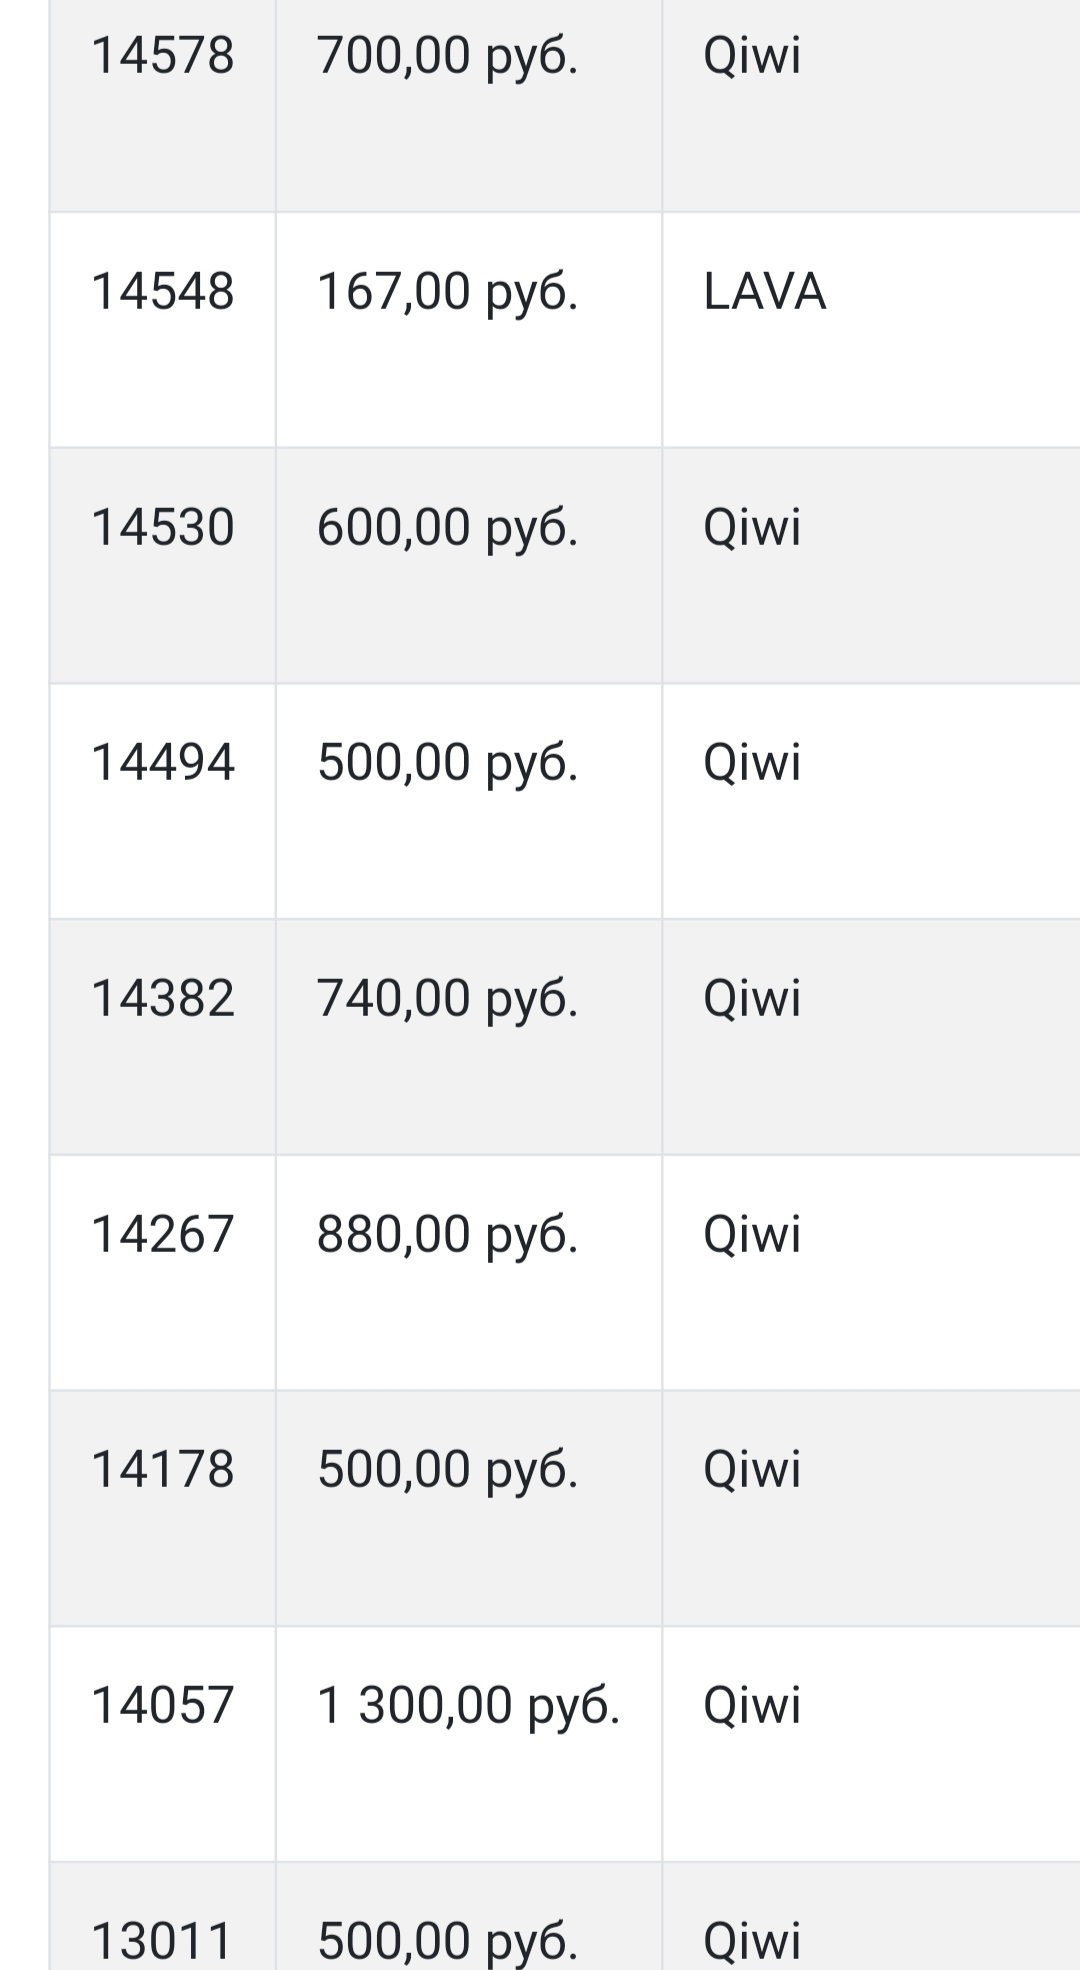Click Qiwi in the 14494 row
1080x1970 pixels.
752,763
